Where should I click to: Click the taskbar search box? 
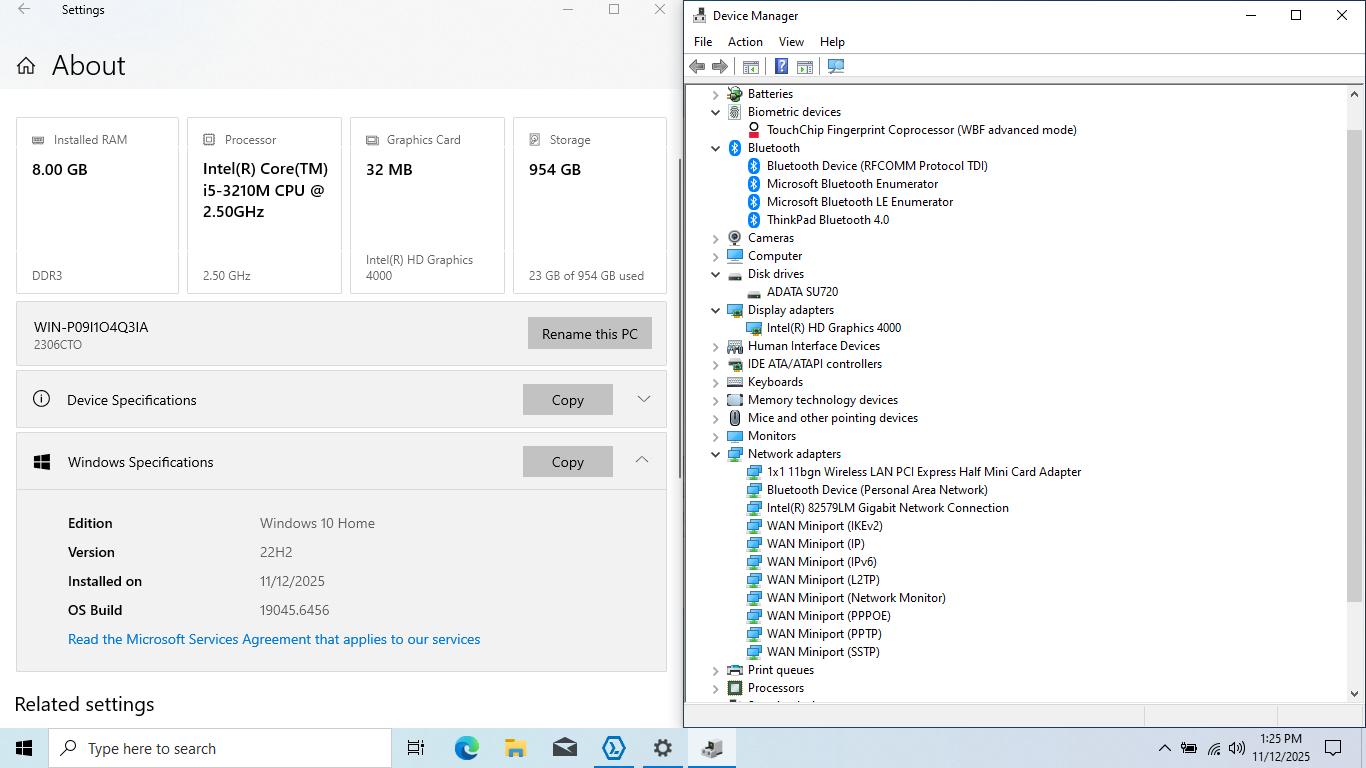click(220, 748)
